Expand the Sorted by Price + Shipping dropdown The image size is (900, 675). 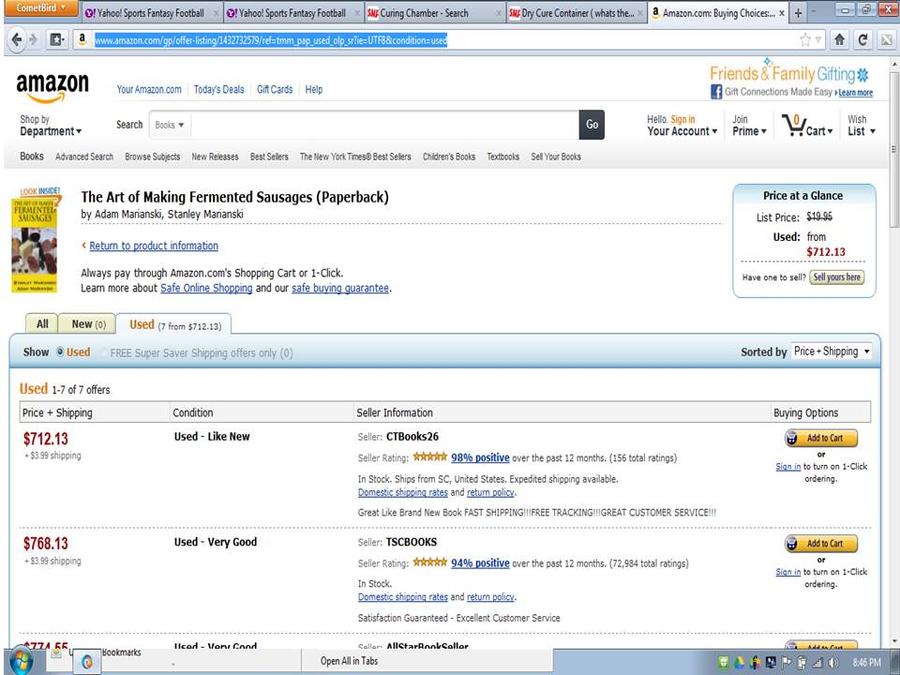(831, 352)
